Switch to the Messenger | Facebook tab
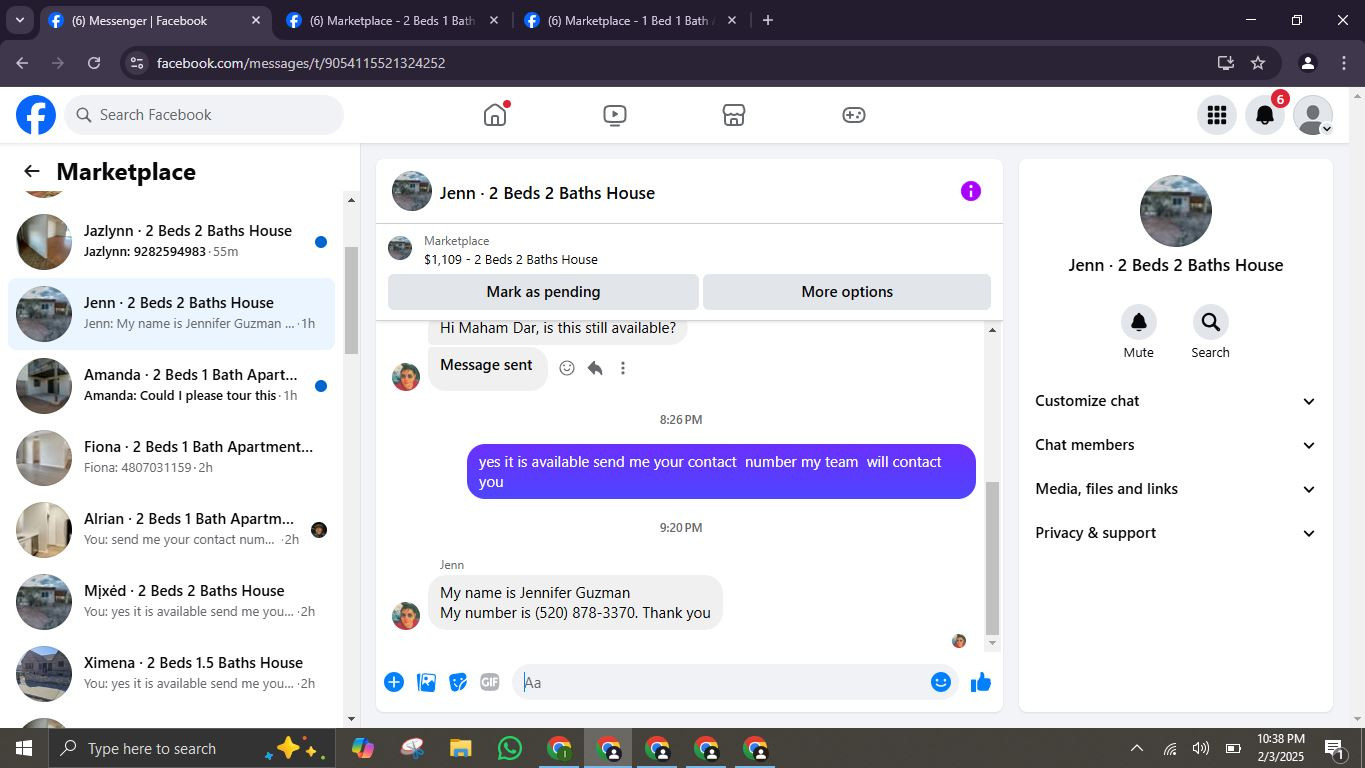This screenshot has width=1365, height=768. click(x=154, y=20)
